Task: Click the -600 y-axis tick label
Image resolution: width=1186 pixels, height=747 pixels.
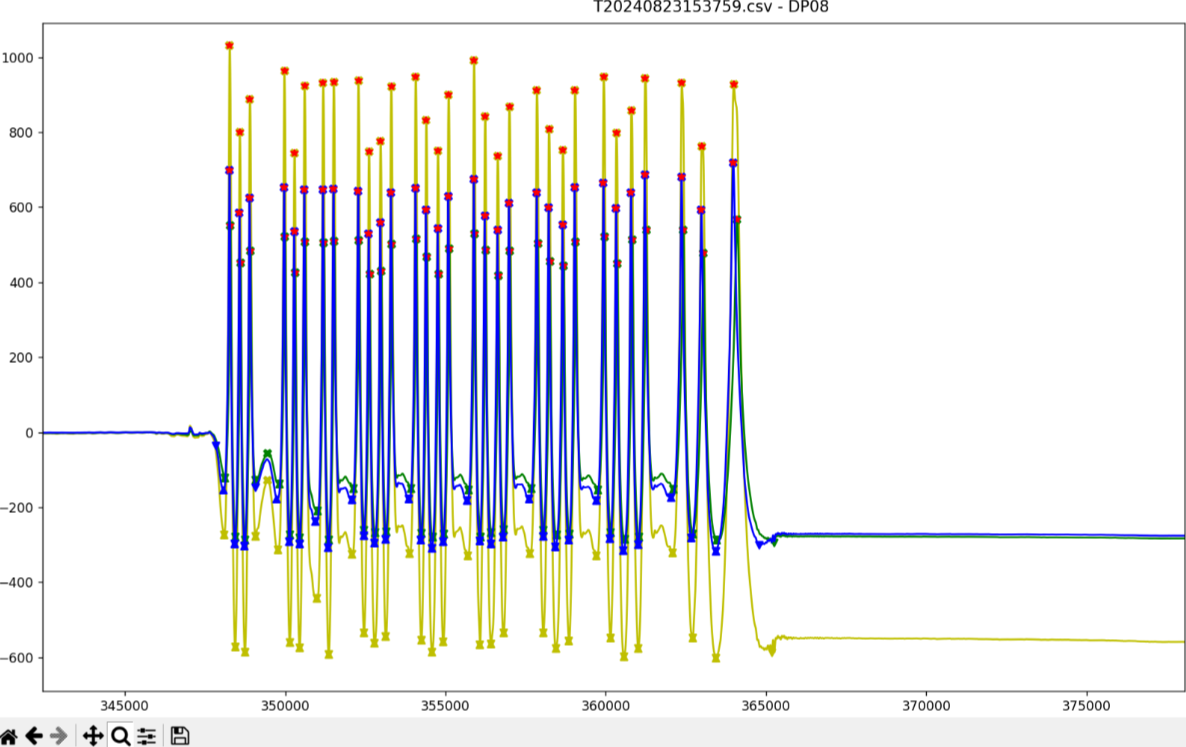Action: tap(21, 659)
